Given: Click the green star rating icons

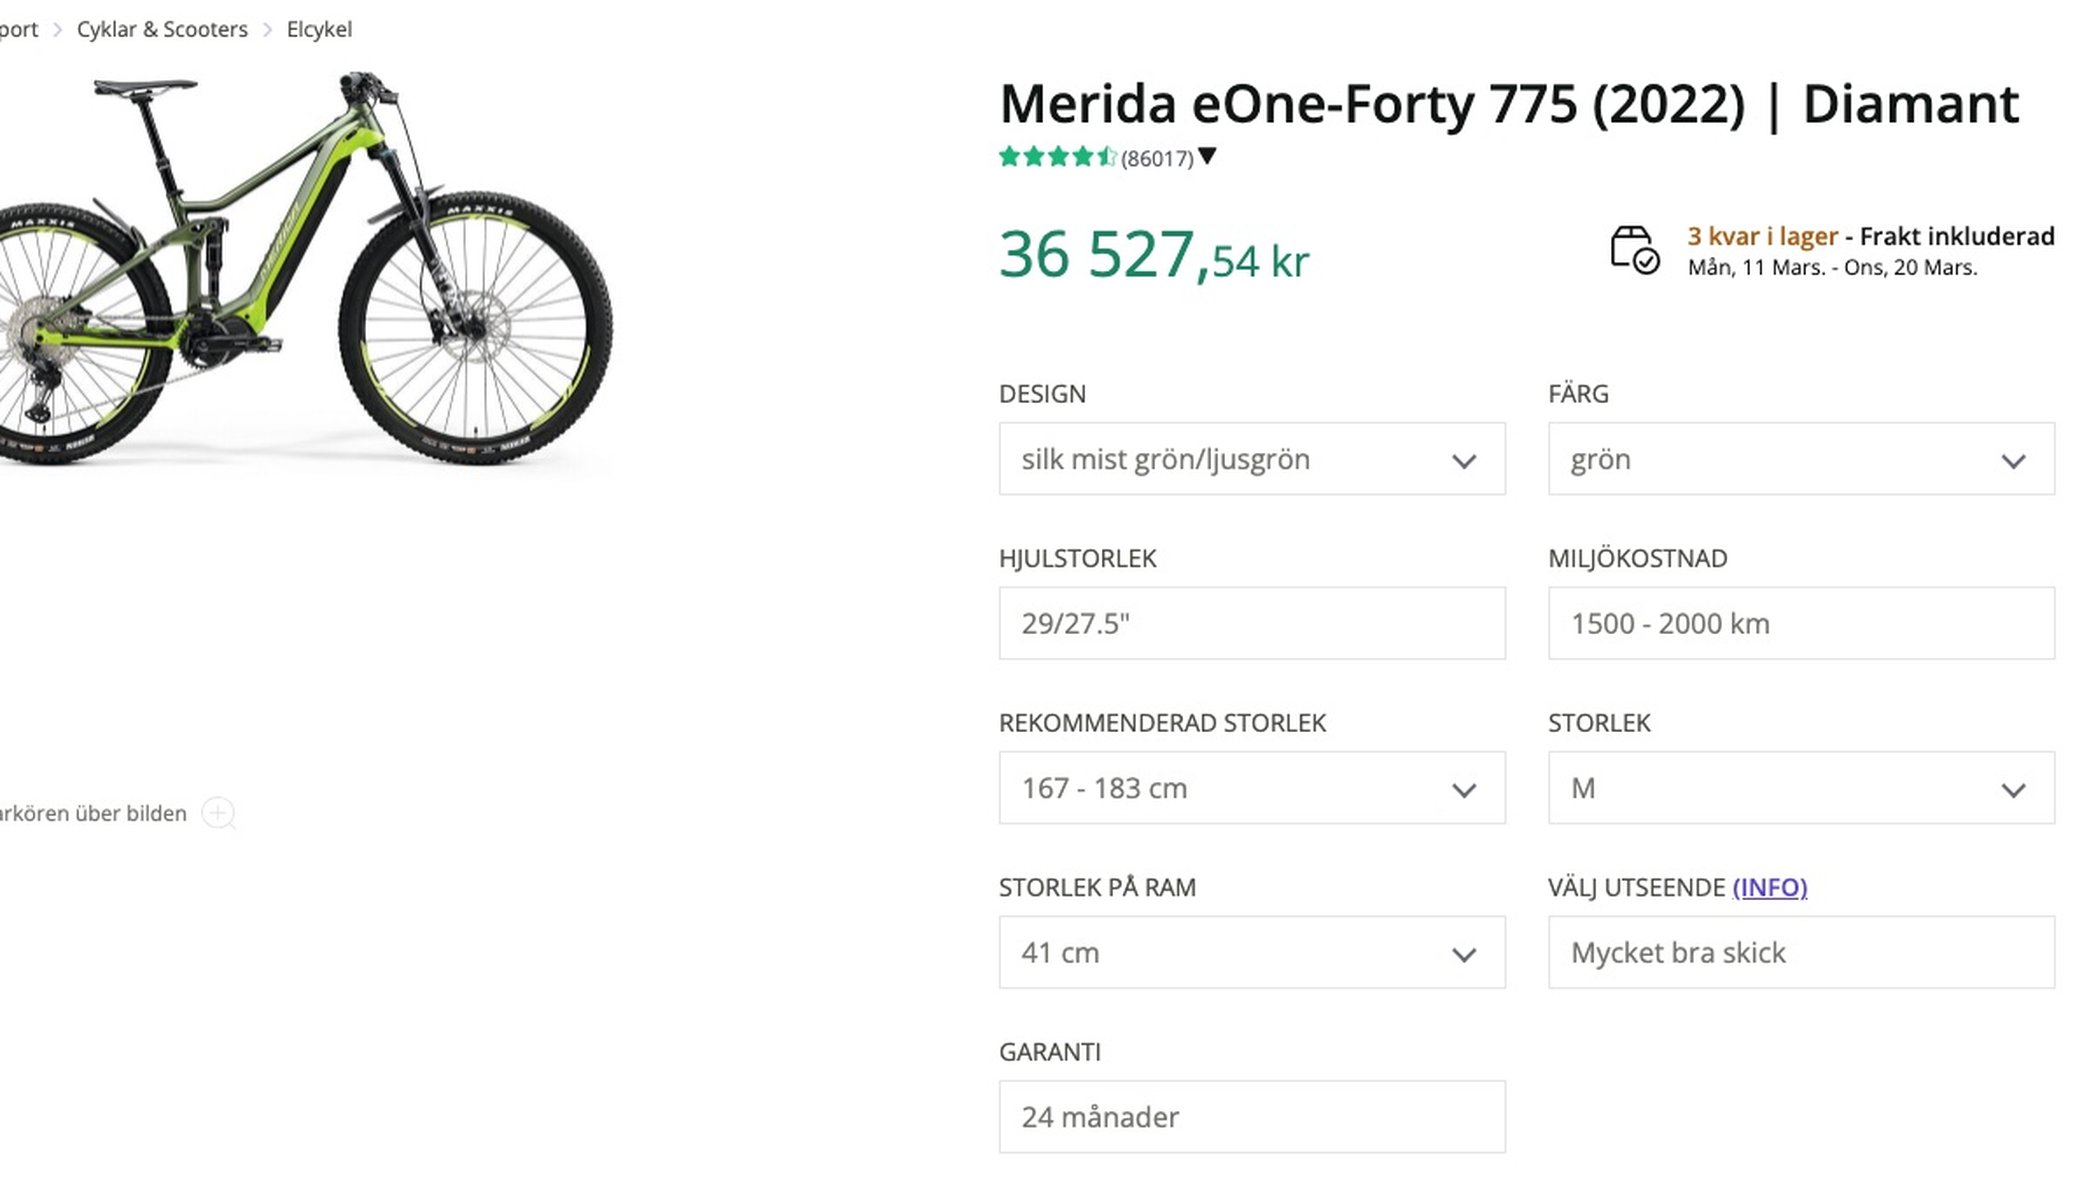Looking at the screenshot, I should [x=1057, y=157].
